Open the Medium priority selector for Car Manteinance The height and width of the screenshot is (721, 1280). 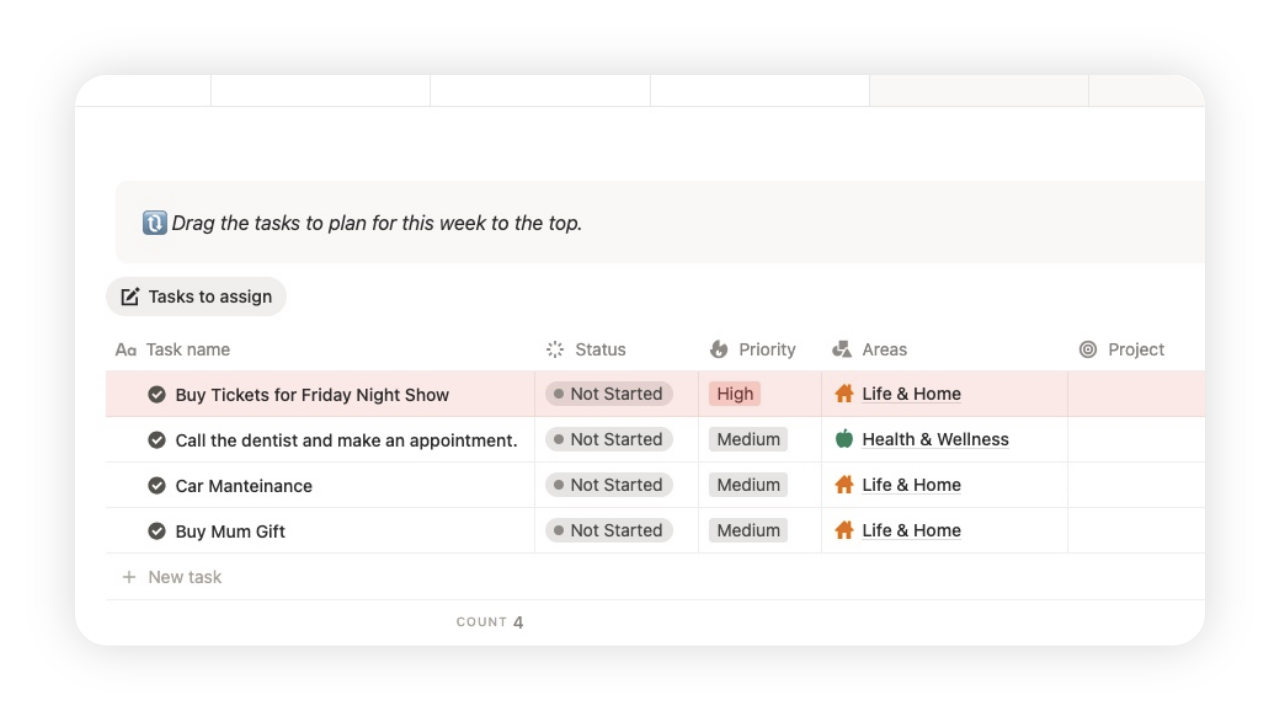tap(747, 484)
